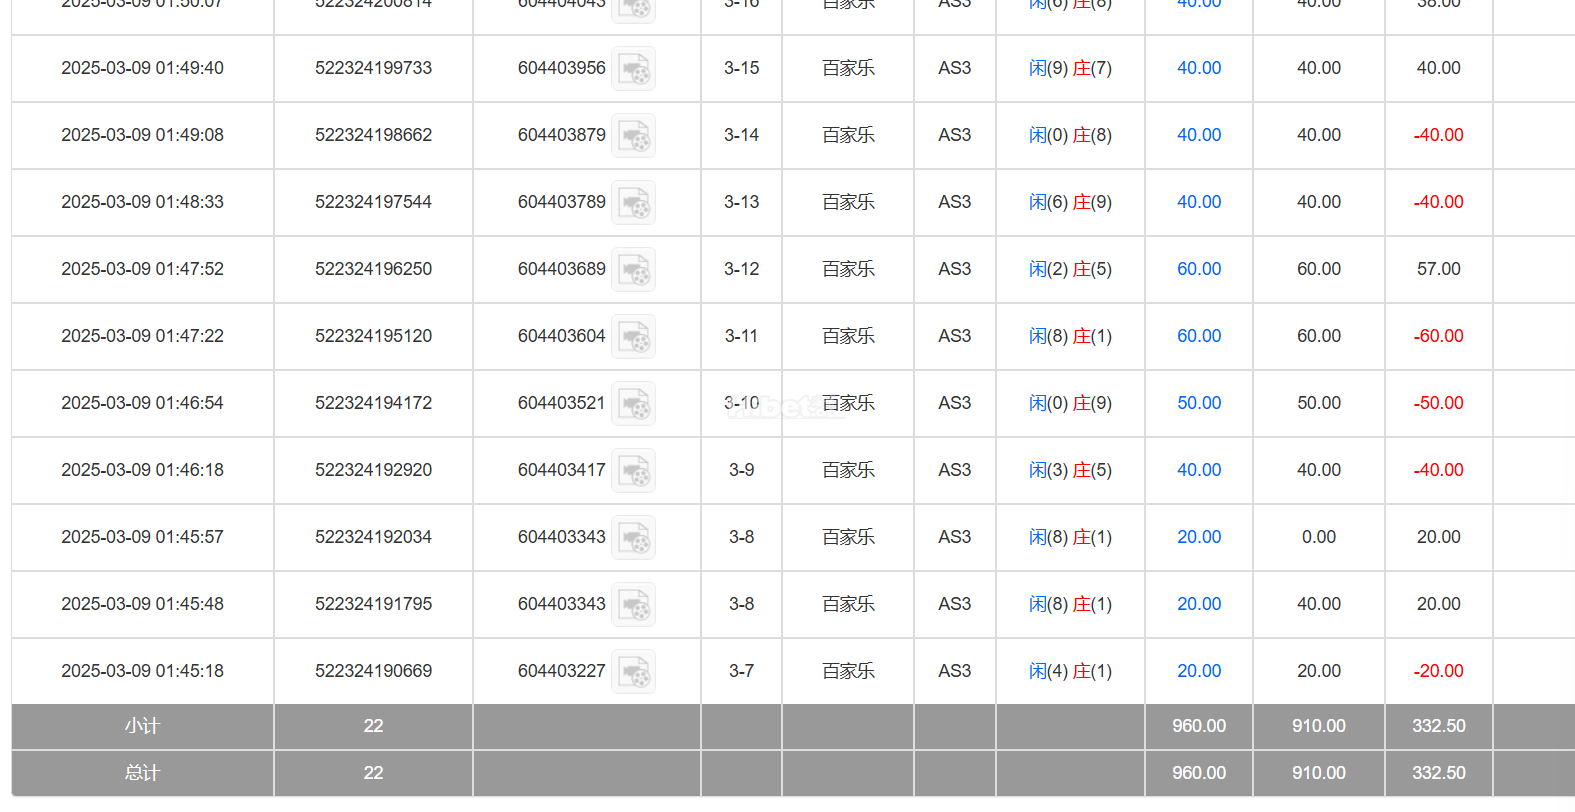The image size is (1575, 812).
Task: Select blue 20.00 amount in 3-7 row
Action: [1198, 671]
